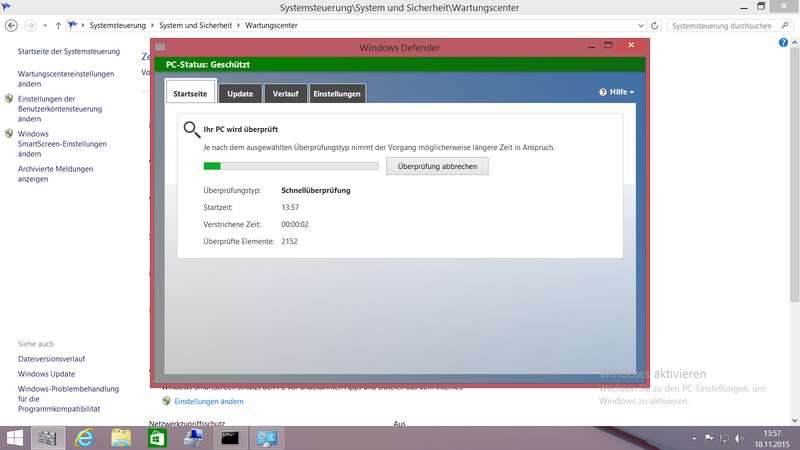Viewport: 800px width, 450px height.
Task: Open Windows SmartScreen-Einstellungen ändern link
Action: coord(62,144)
